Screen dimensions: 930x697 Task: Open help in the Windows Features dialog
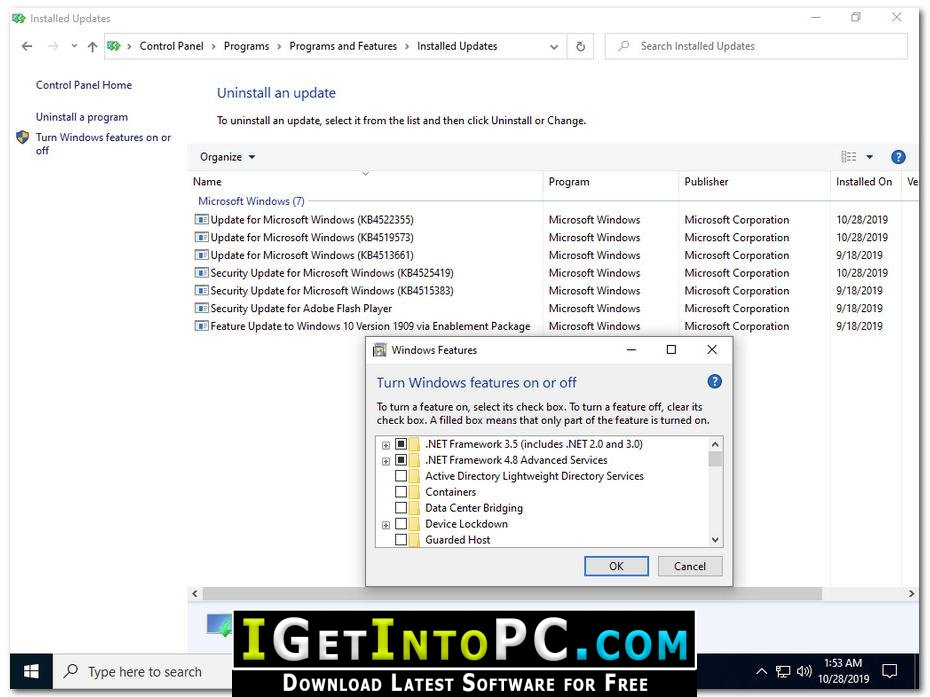click(714, 381)
